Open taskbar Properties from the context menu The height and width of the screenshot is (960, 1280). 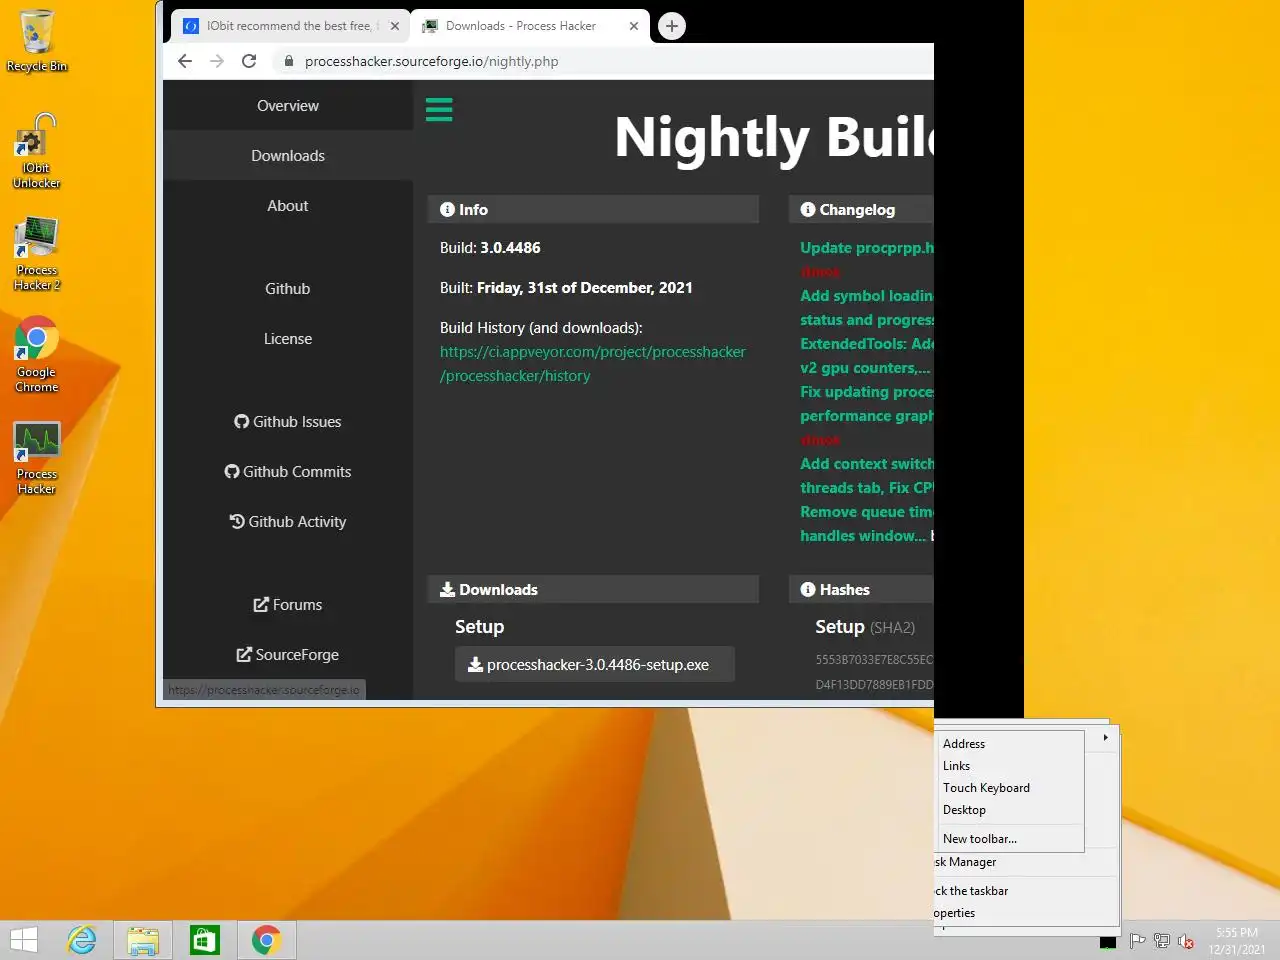coord(1025,912)
